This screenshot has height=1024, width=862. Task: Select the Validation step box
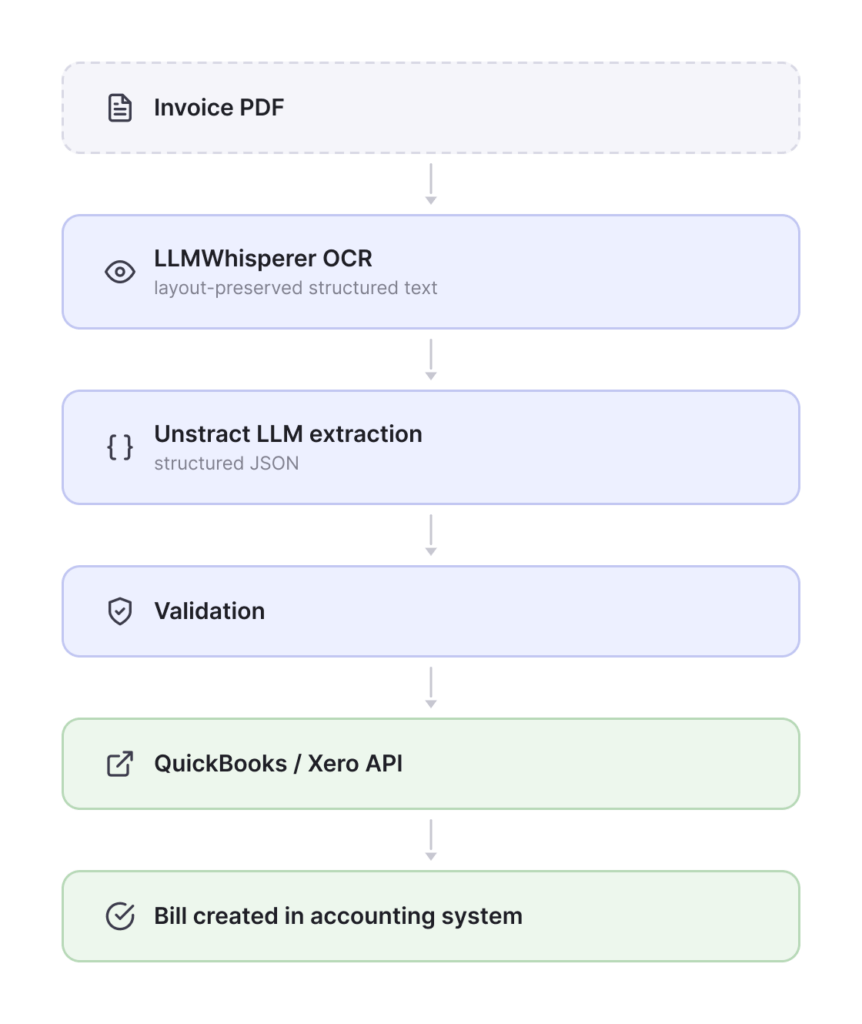431,611
